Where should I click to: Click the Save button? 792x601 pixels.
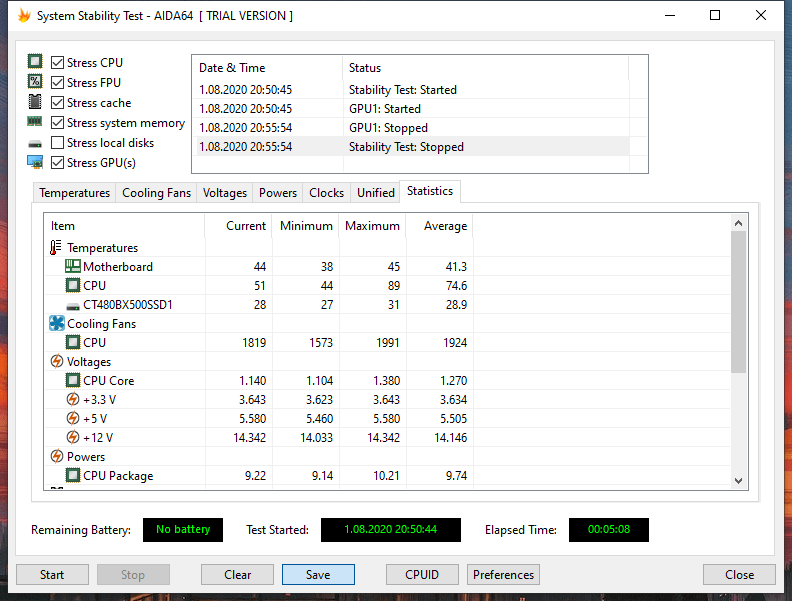tap(318, 575)
